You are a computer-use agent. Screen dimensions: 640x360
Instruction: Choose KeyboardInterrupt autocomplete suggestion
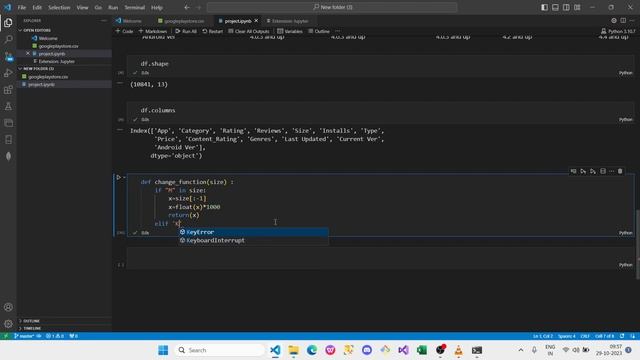(x=253, y=240)
